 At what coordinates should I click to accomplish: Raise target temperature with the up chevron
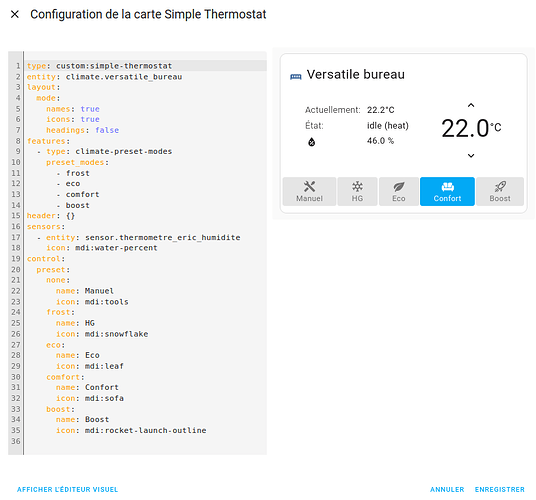pos(471,105)
